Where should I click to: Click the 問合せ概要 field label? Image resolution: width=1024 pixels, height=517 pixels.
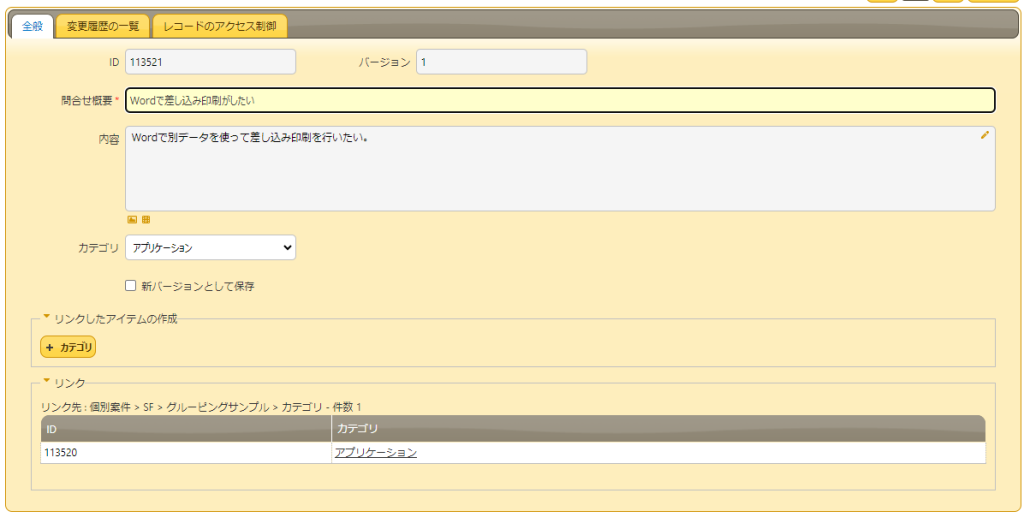pyautogui.click(x=87, y=101)
